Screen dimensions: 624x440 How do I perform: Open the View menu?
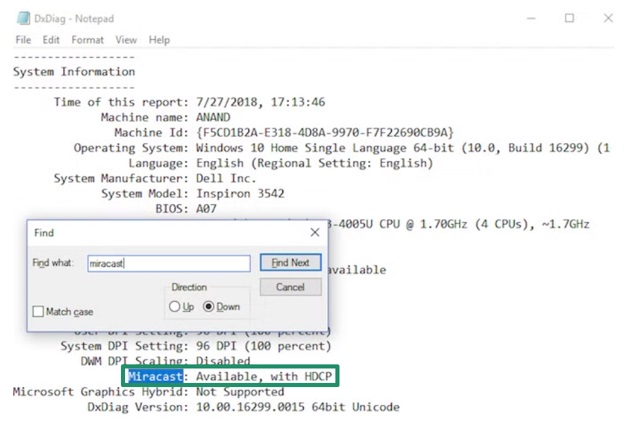(126, 40)
